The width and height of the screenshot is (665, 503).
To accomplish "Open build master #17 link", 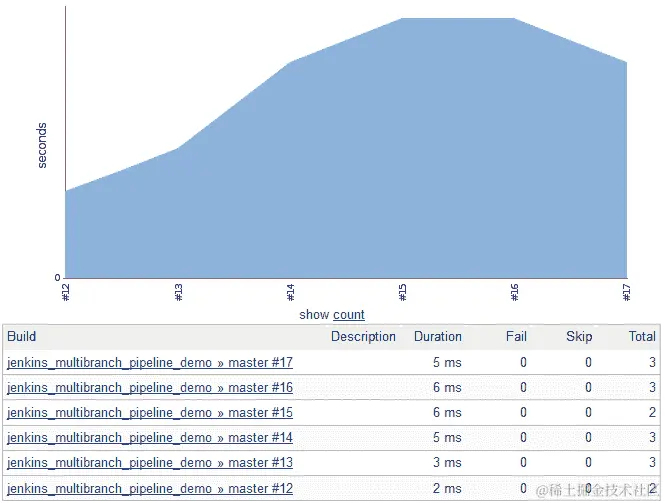I will coord(150,363).
